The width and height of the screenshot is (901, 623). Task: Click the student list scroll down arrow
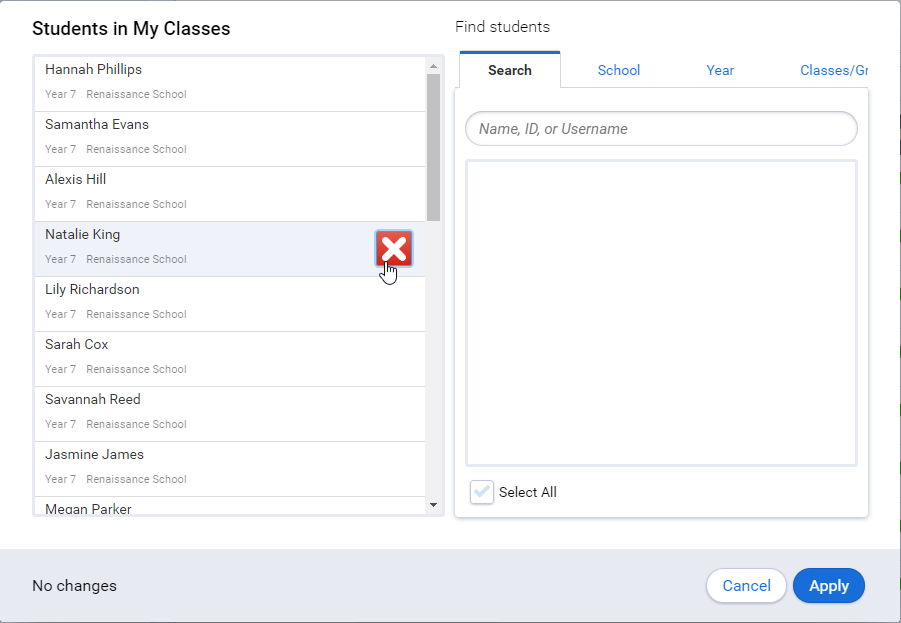point(433,505)
